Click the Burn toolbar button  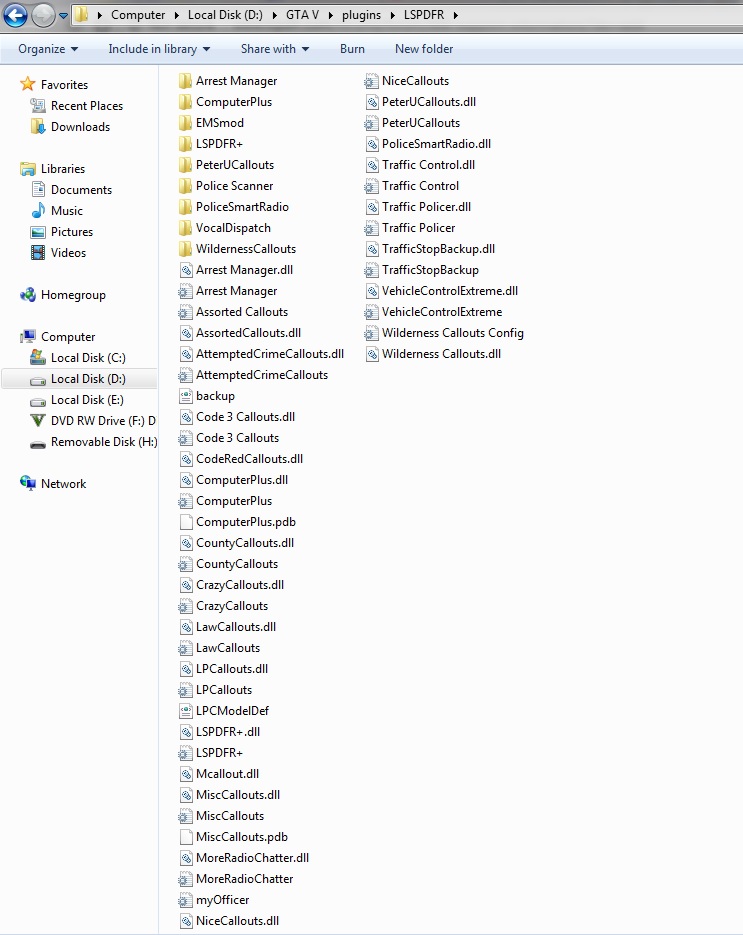352,49
